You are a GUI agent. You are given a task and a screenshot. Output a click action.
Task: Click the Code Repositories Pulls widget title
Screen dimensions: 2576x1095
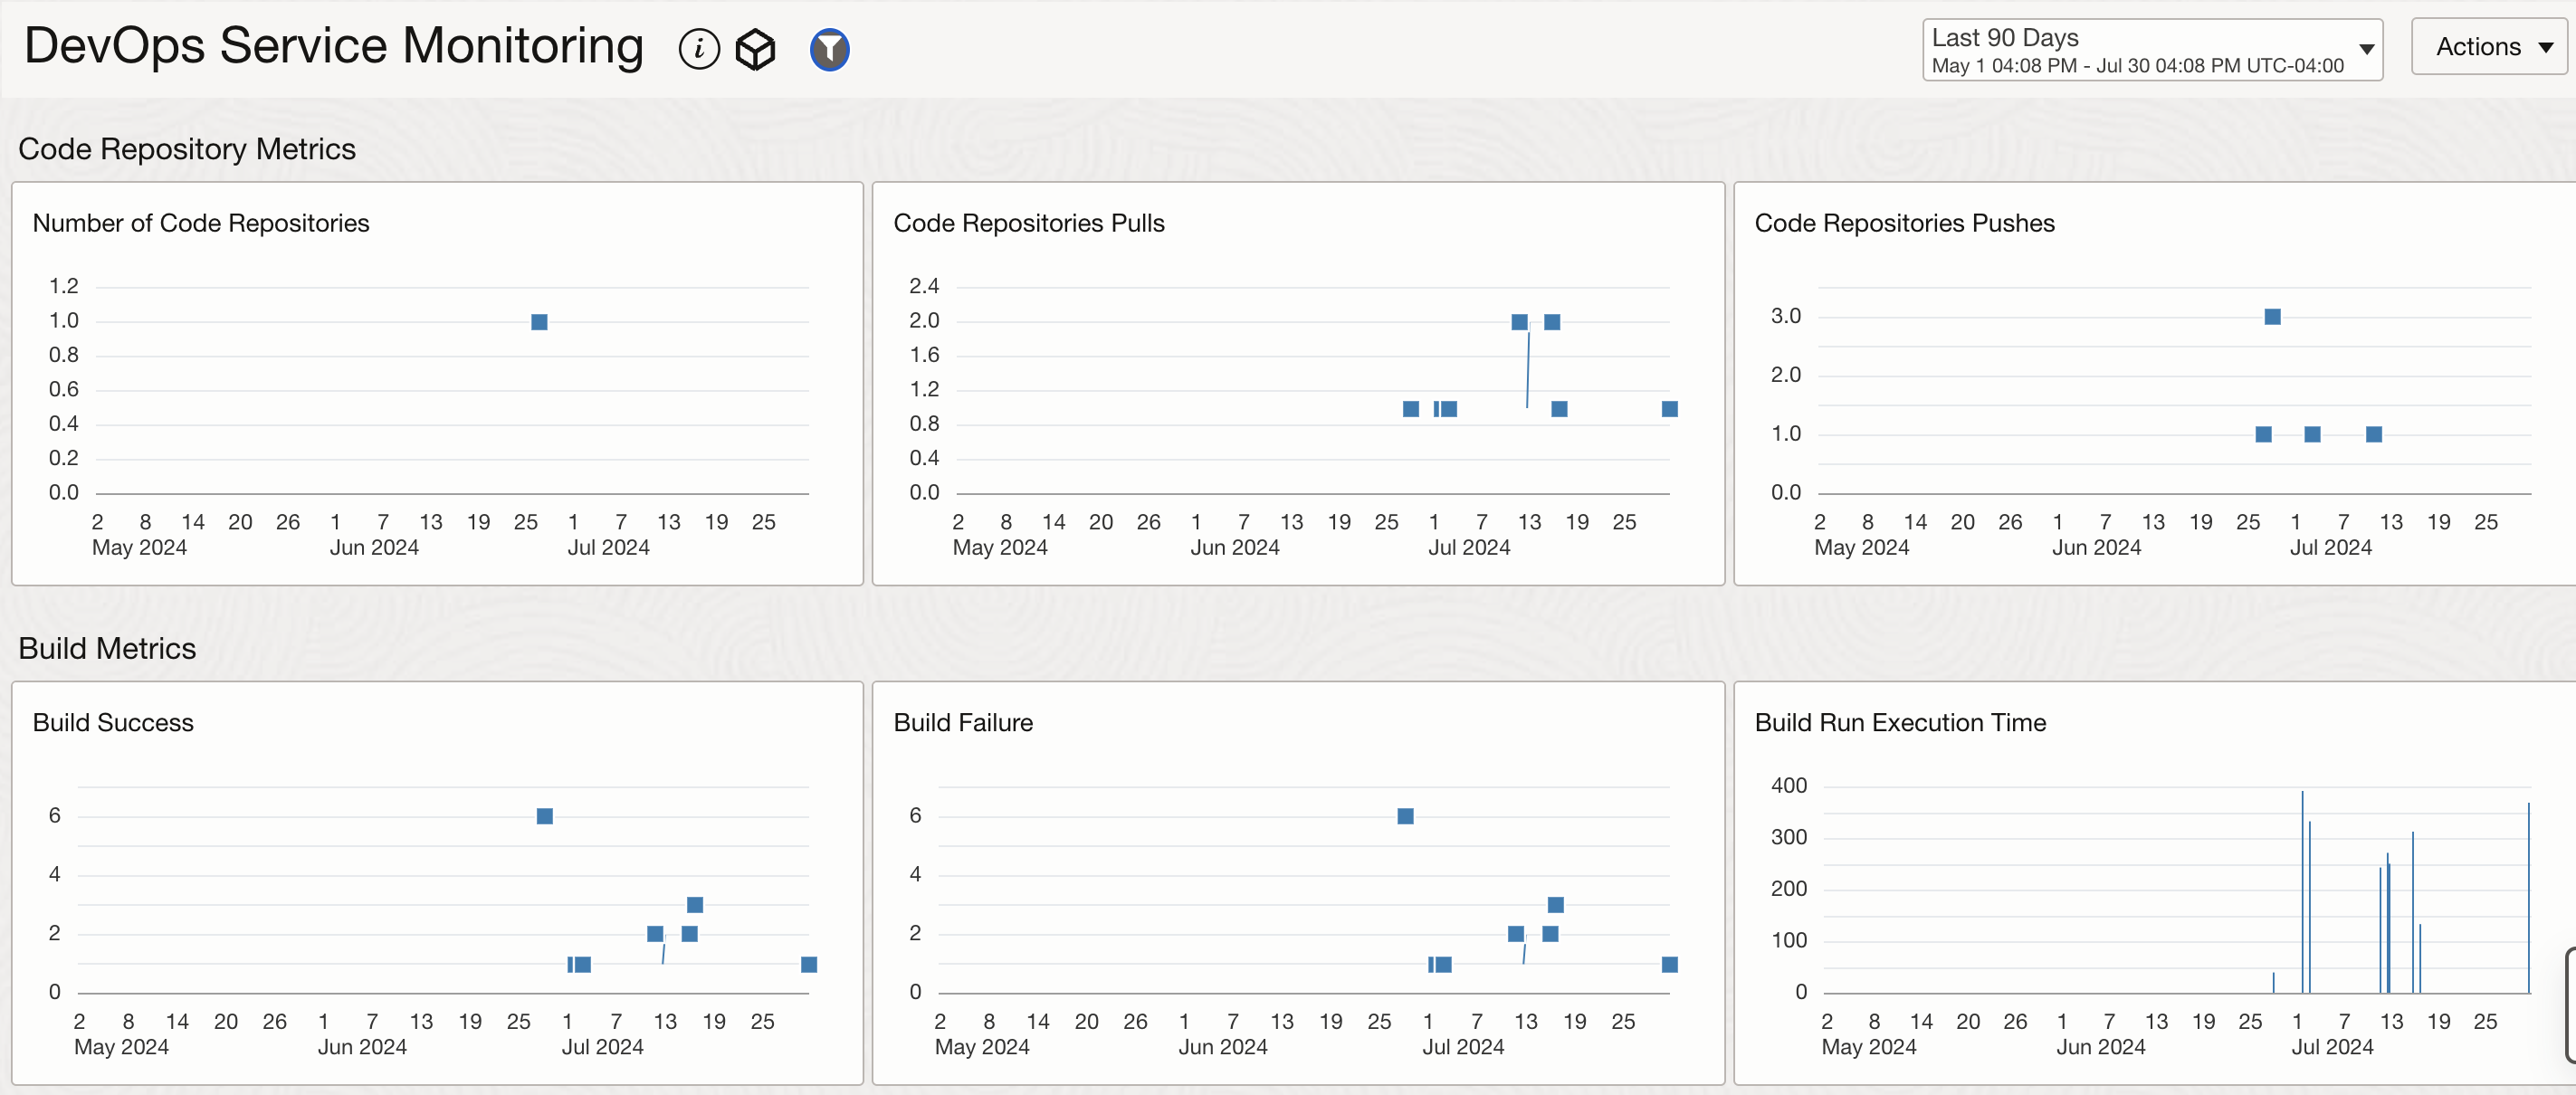point(1028,223)
